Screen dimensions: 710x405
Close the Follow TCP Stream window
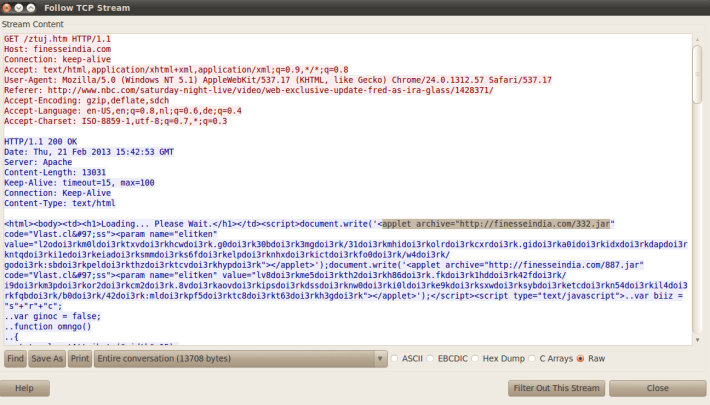coord(7,8)
